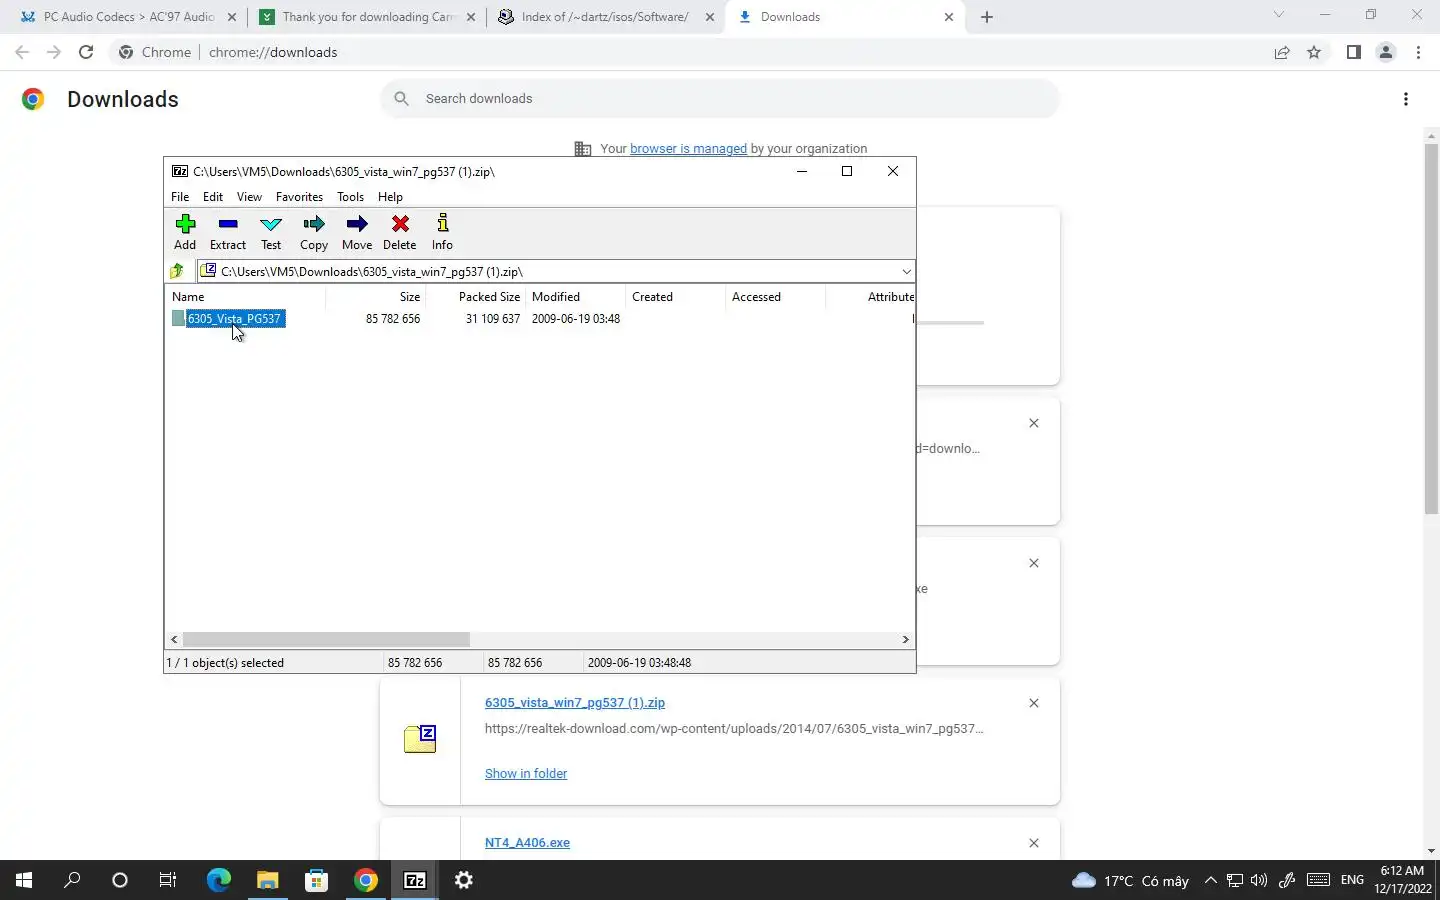The image size is (1440, 900).
Task: Open Windows taskbar search
Action: (72, 880)
